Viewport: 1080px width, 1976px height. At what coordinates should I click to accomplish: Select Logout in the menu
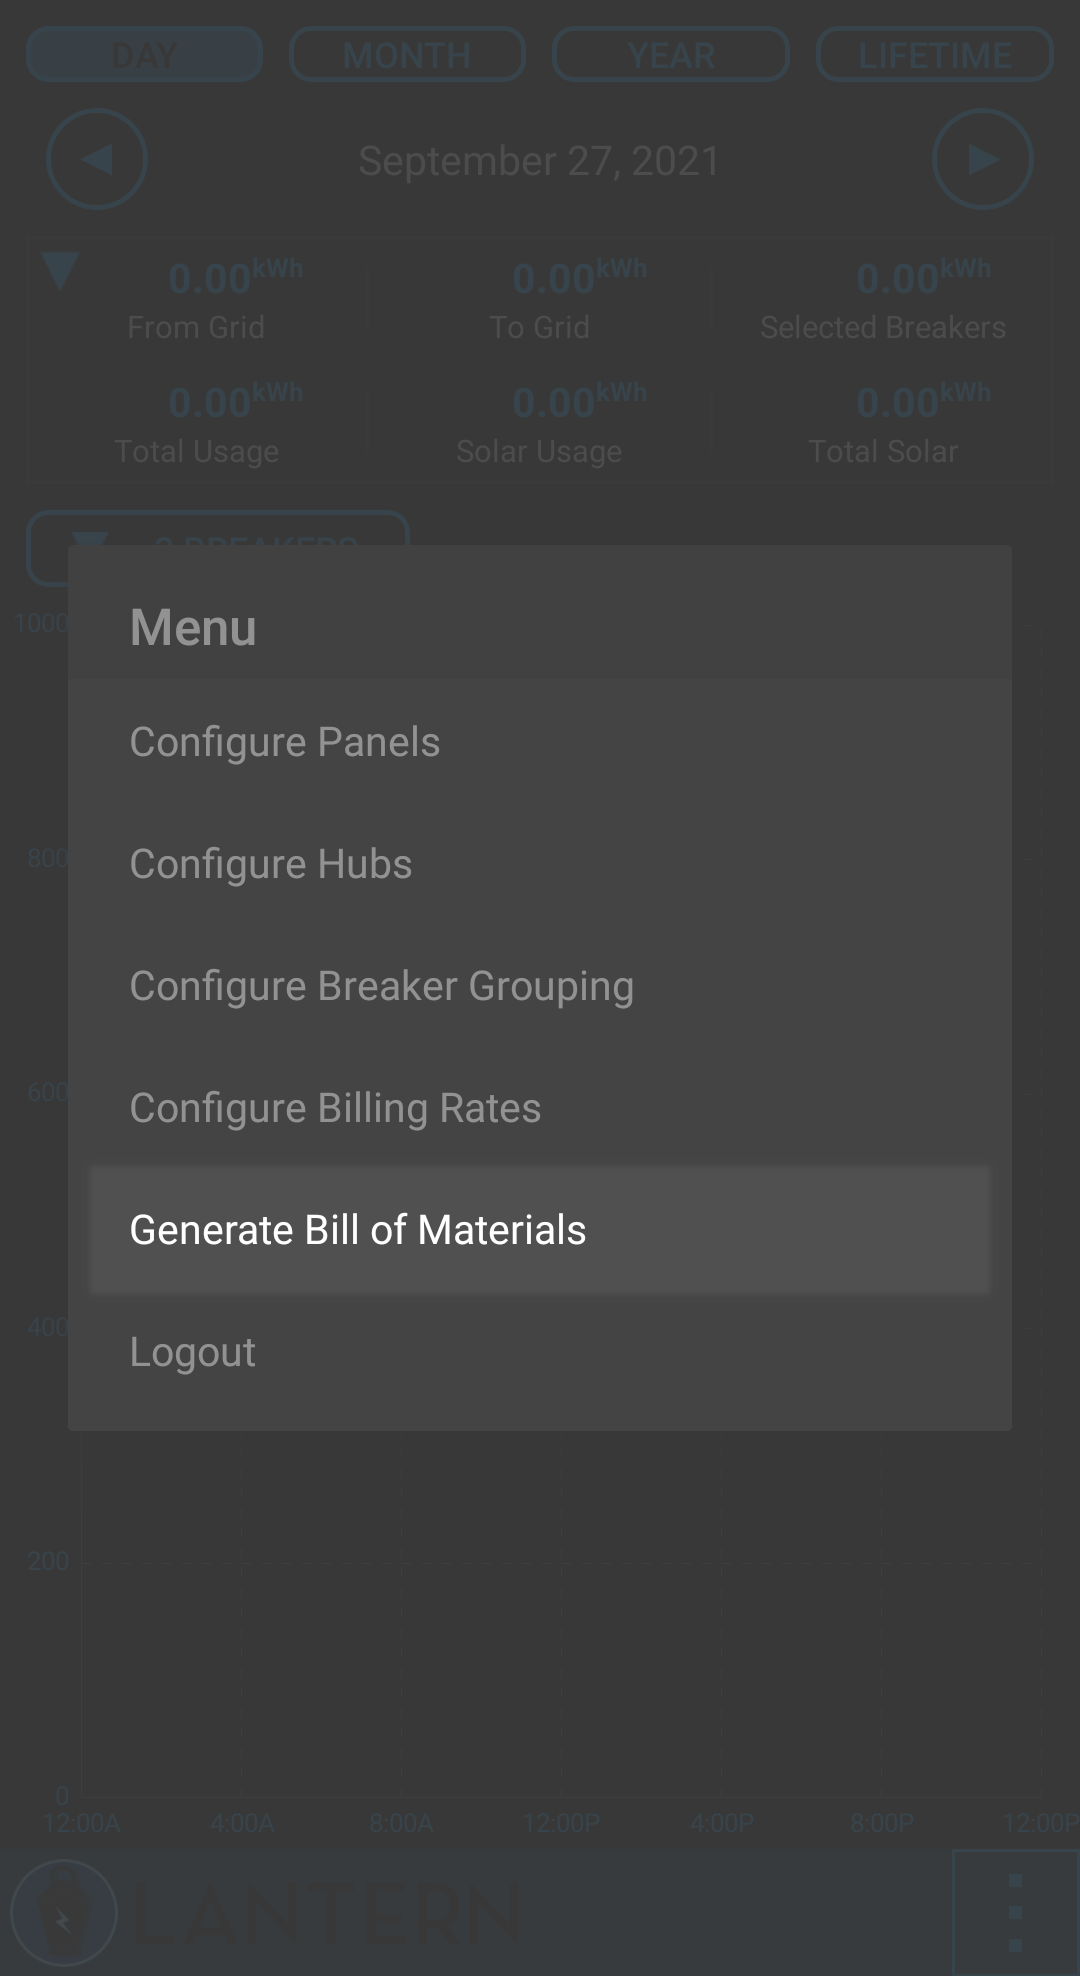[x=540, y=1352]
